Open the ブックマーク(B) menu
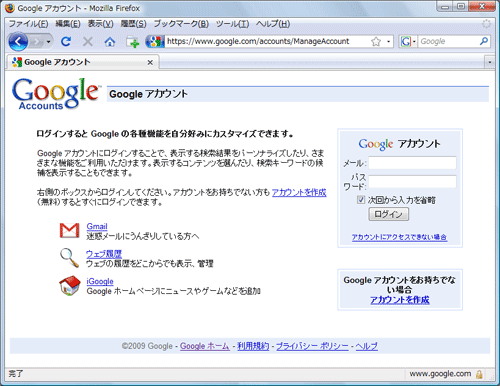Viewport: 500px width, 386px height. click(x=181, y=24)
